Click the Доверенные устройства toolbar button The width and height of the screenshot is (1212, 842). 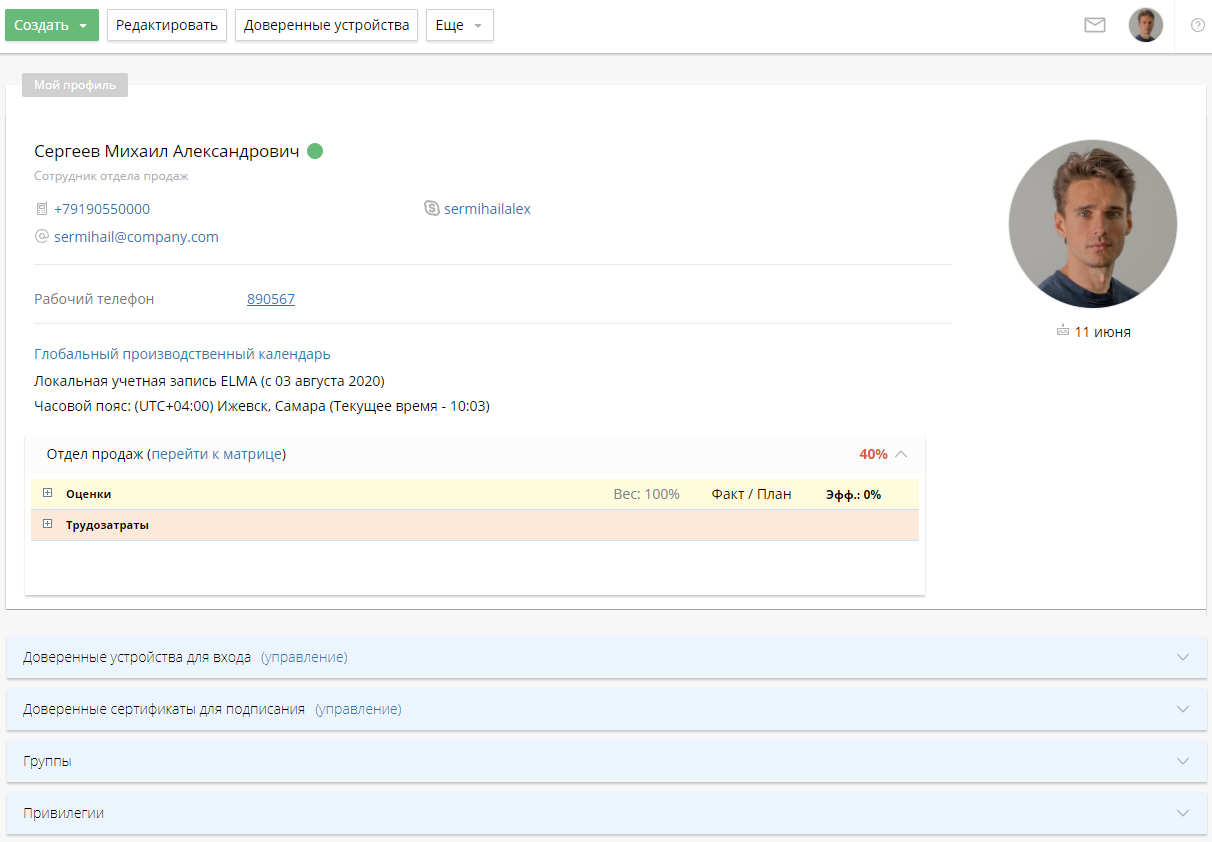326,25
